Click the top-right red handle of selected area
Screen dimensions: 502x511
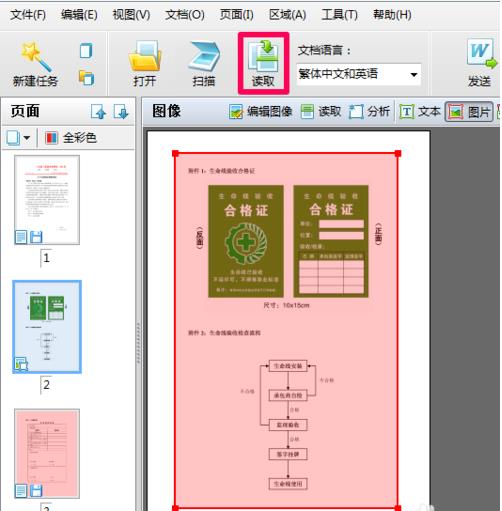(x=398, y=153)
